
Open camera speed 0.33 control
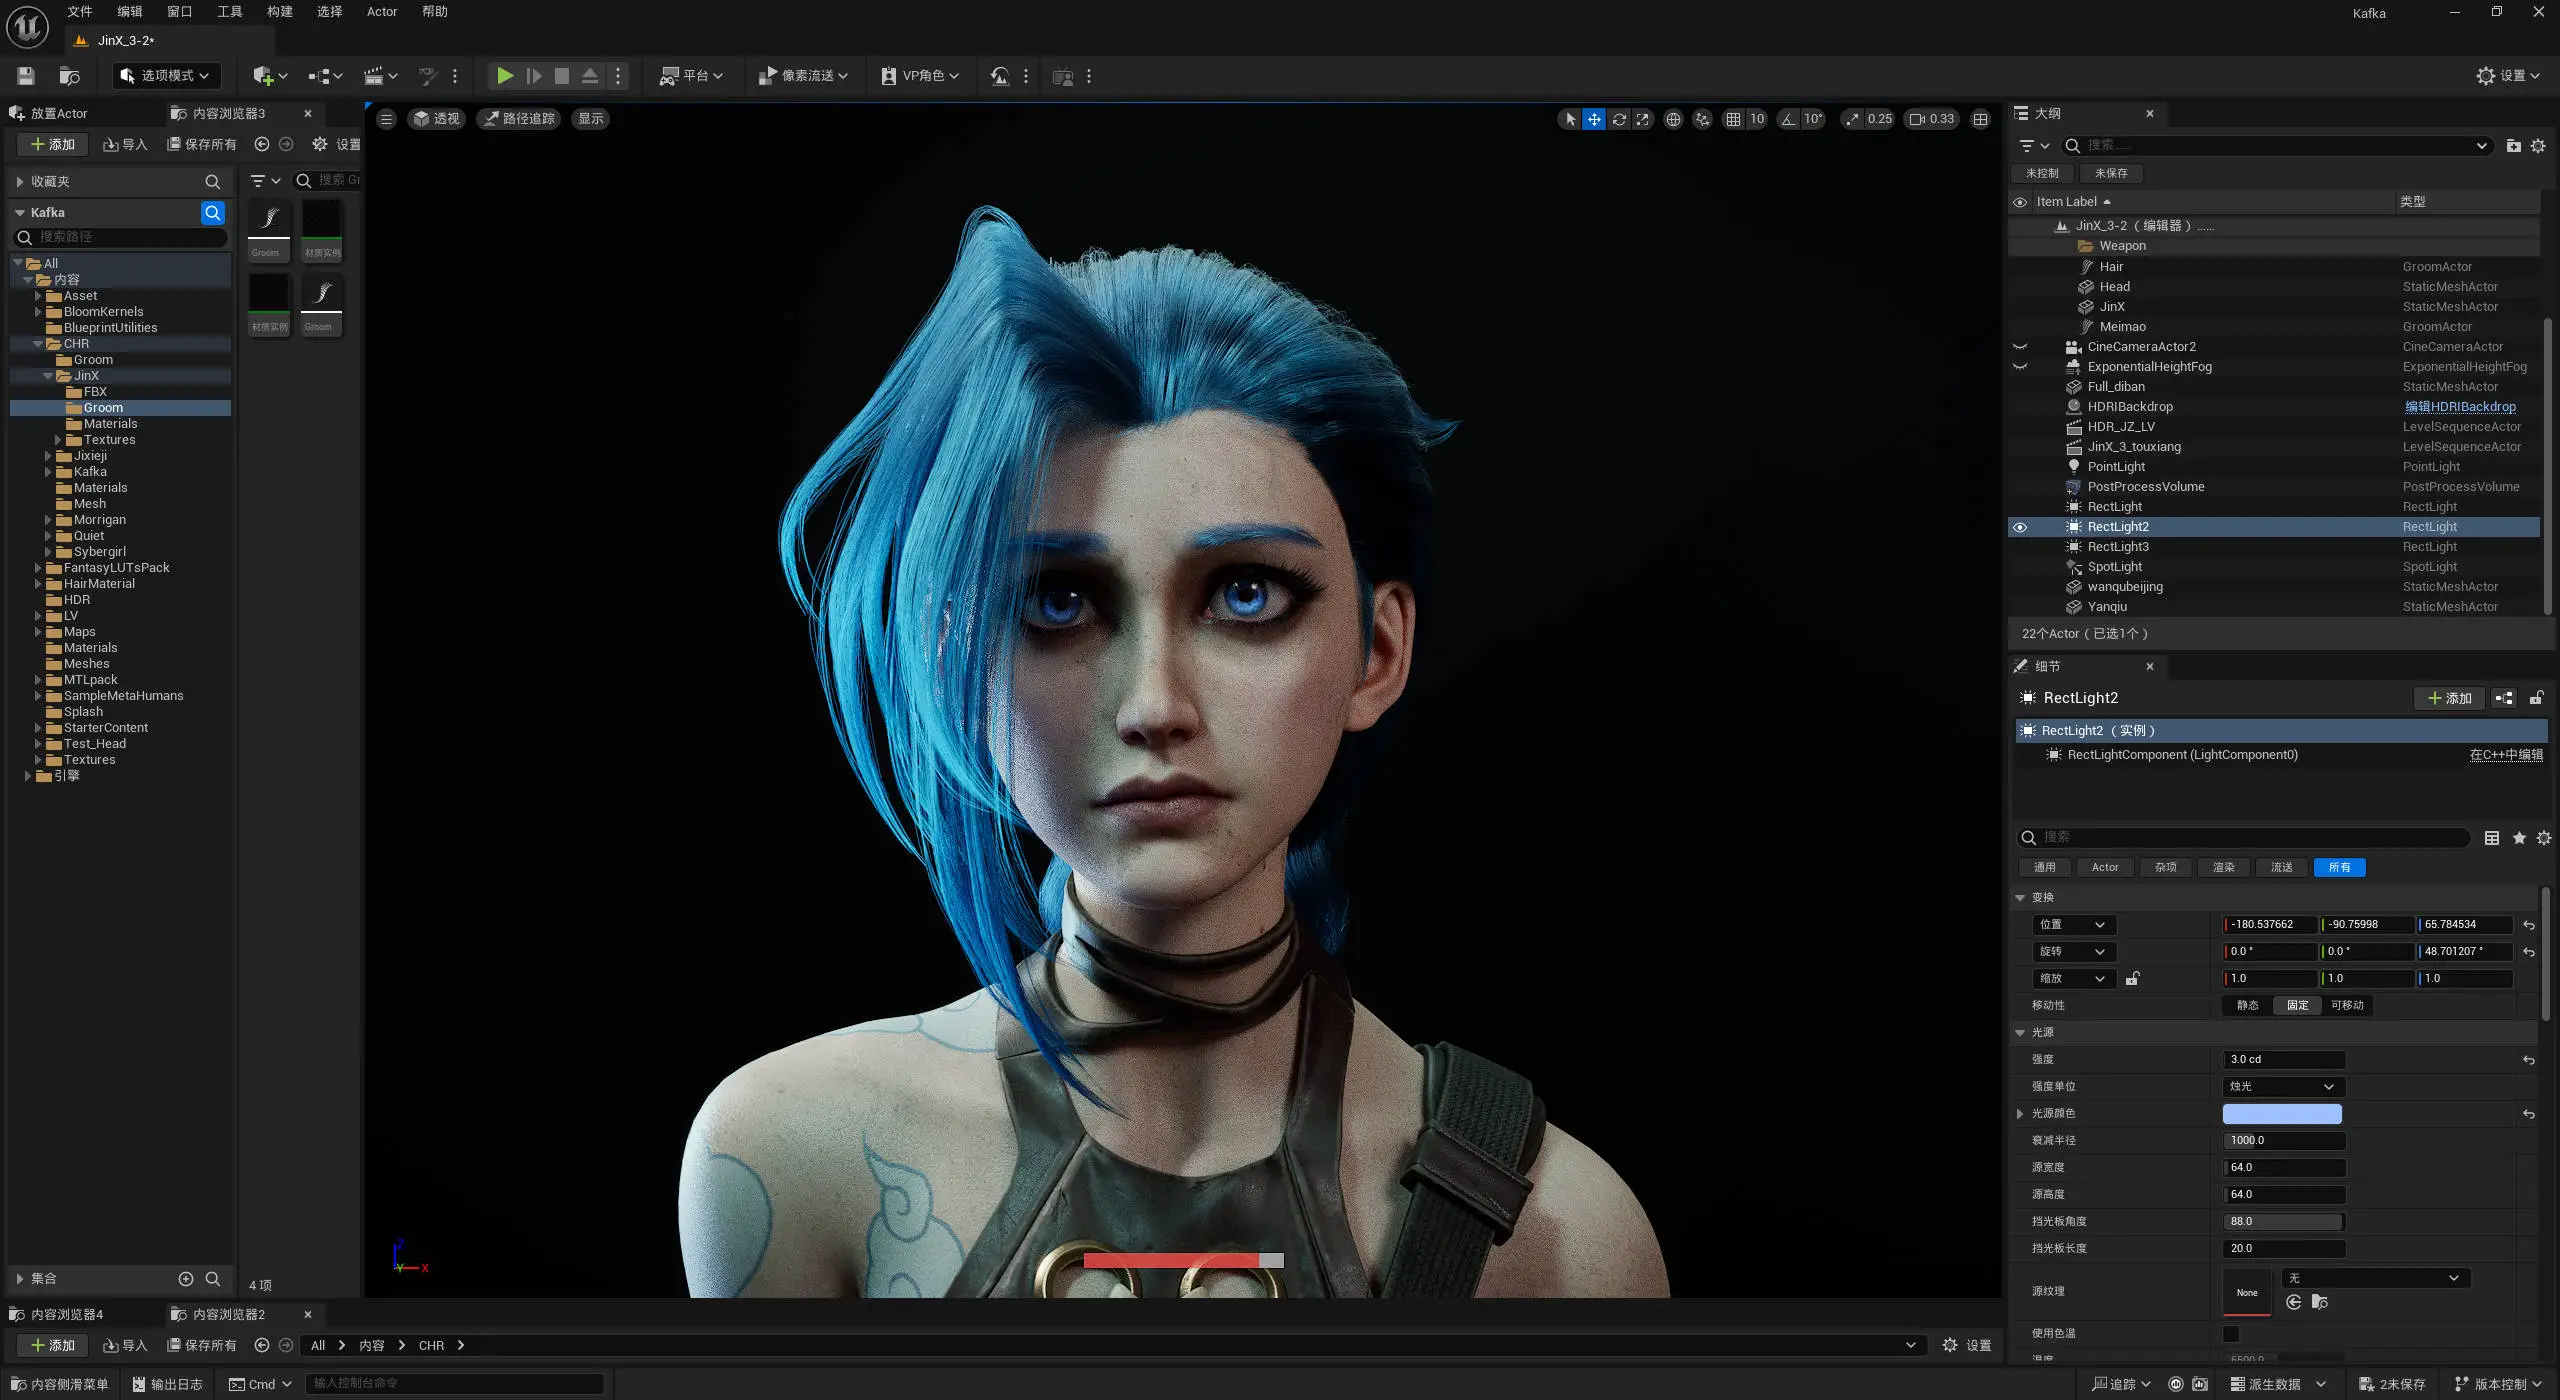[1931, 119]
